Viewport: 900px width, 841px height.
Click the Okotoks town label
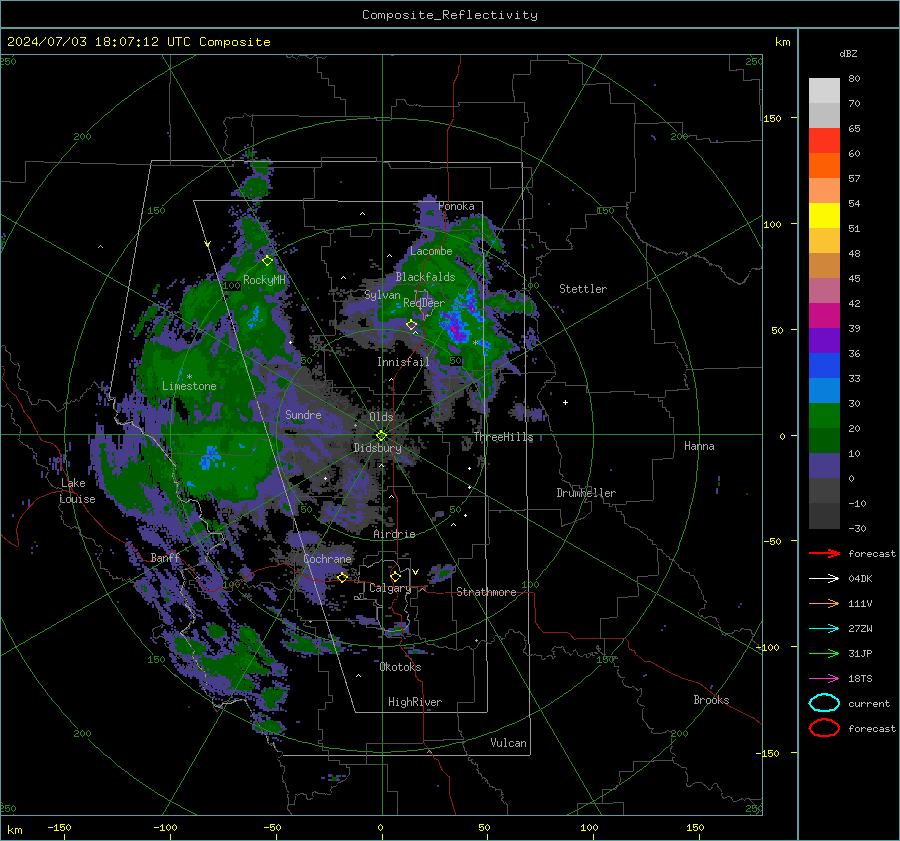400,667
